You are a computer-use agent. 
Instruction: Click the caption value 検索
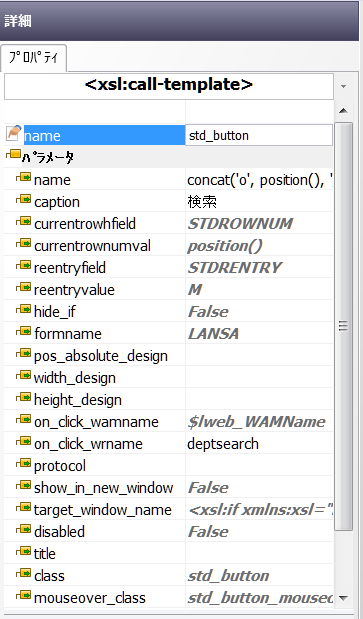[202, 202]
